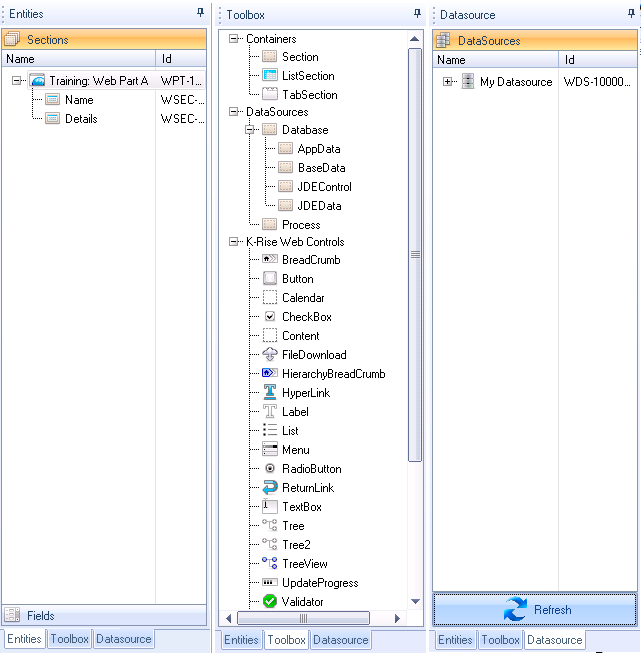Choose the HyperLink control icon
Viewport: 641px width, 653px height.
269,392
